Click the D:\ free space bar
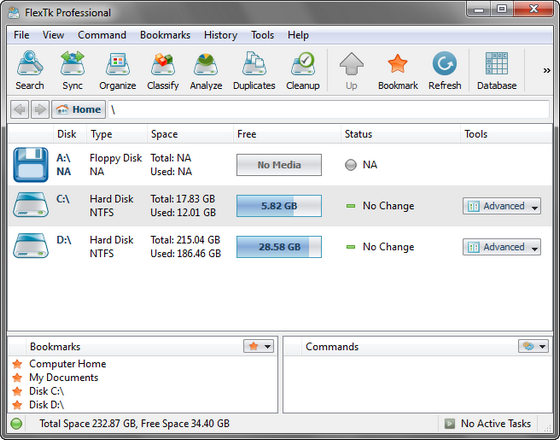The width and height of the screenshot is (560, 440). coord(279,247)
